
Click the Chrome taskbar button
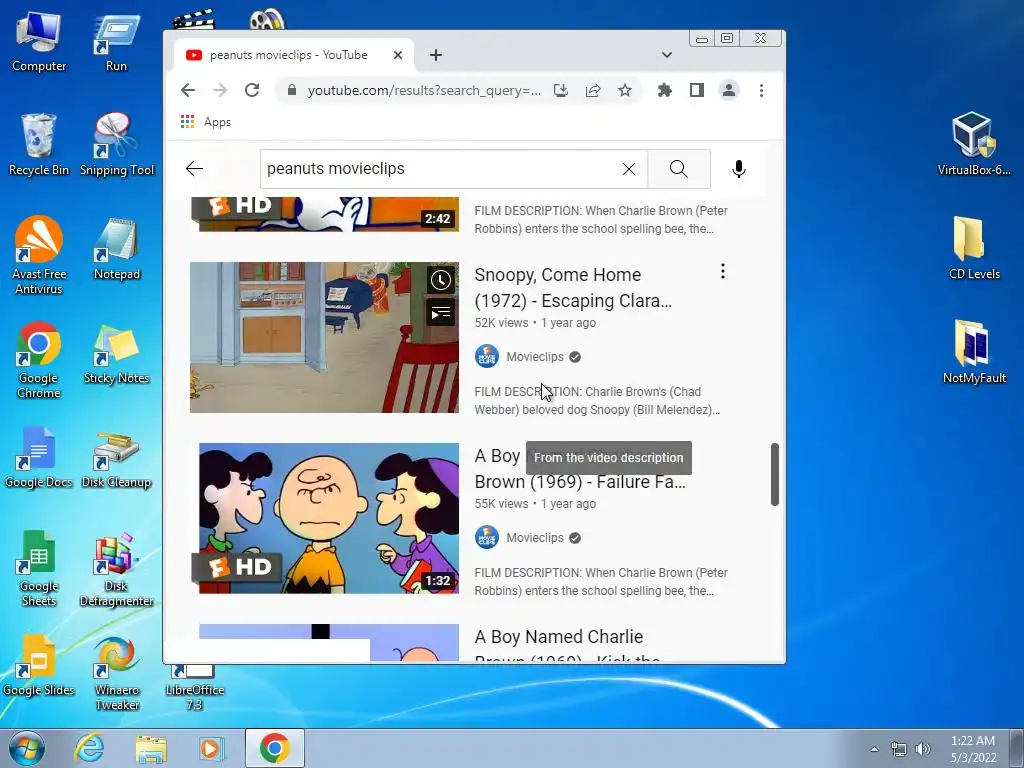(274, 748)
